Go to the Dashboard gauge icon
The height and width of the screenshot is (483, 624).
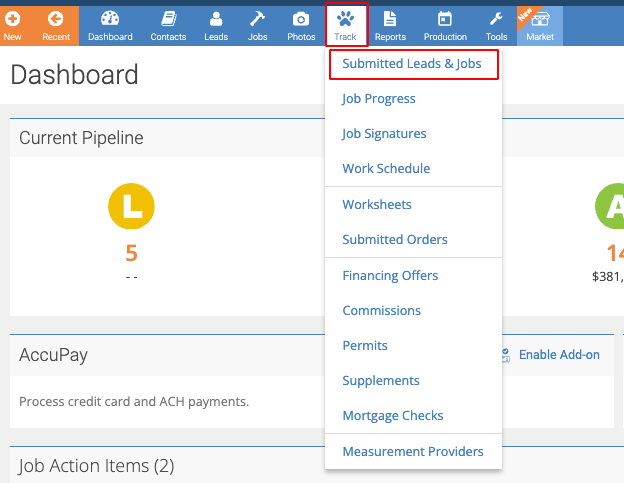(110, 18)
